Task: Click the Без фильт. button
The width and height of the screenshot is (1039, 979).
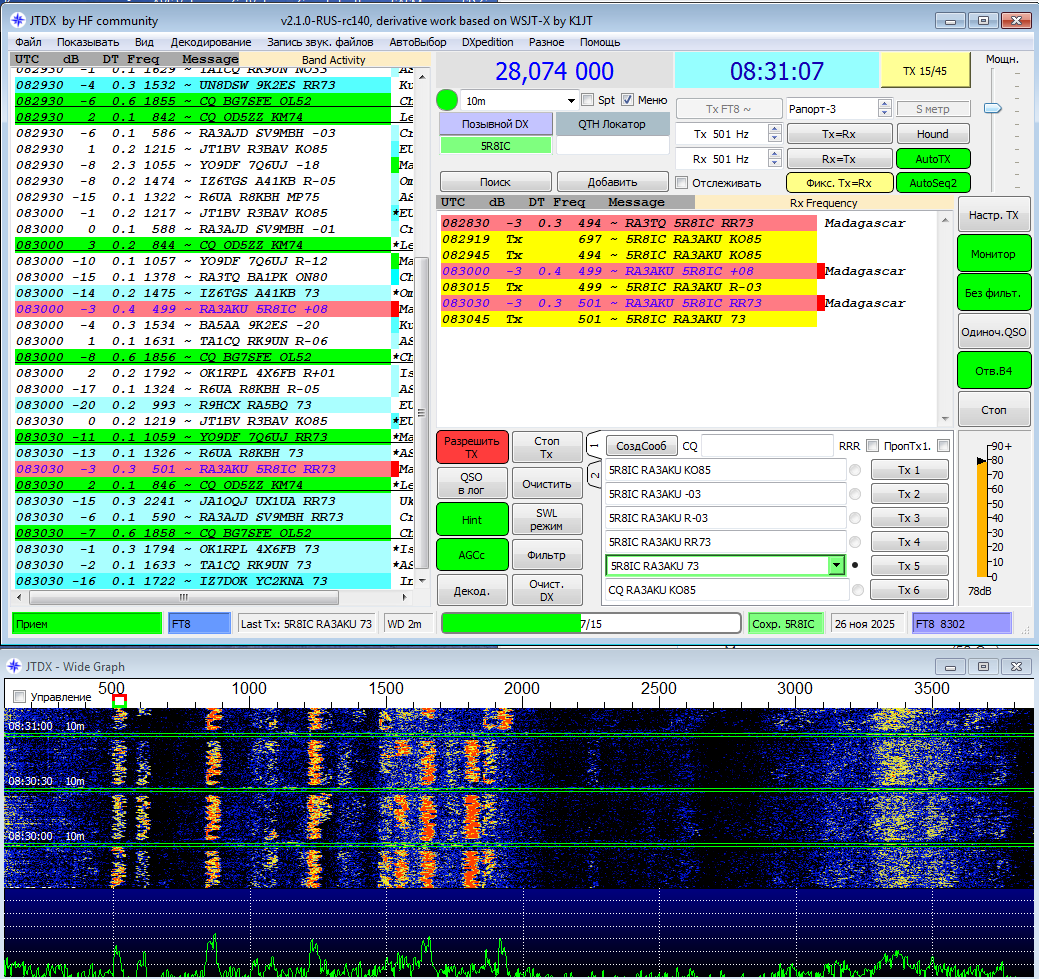Action: [993, 292]
